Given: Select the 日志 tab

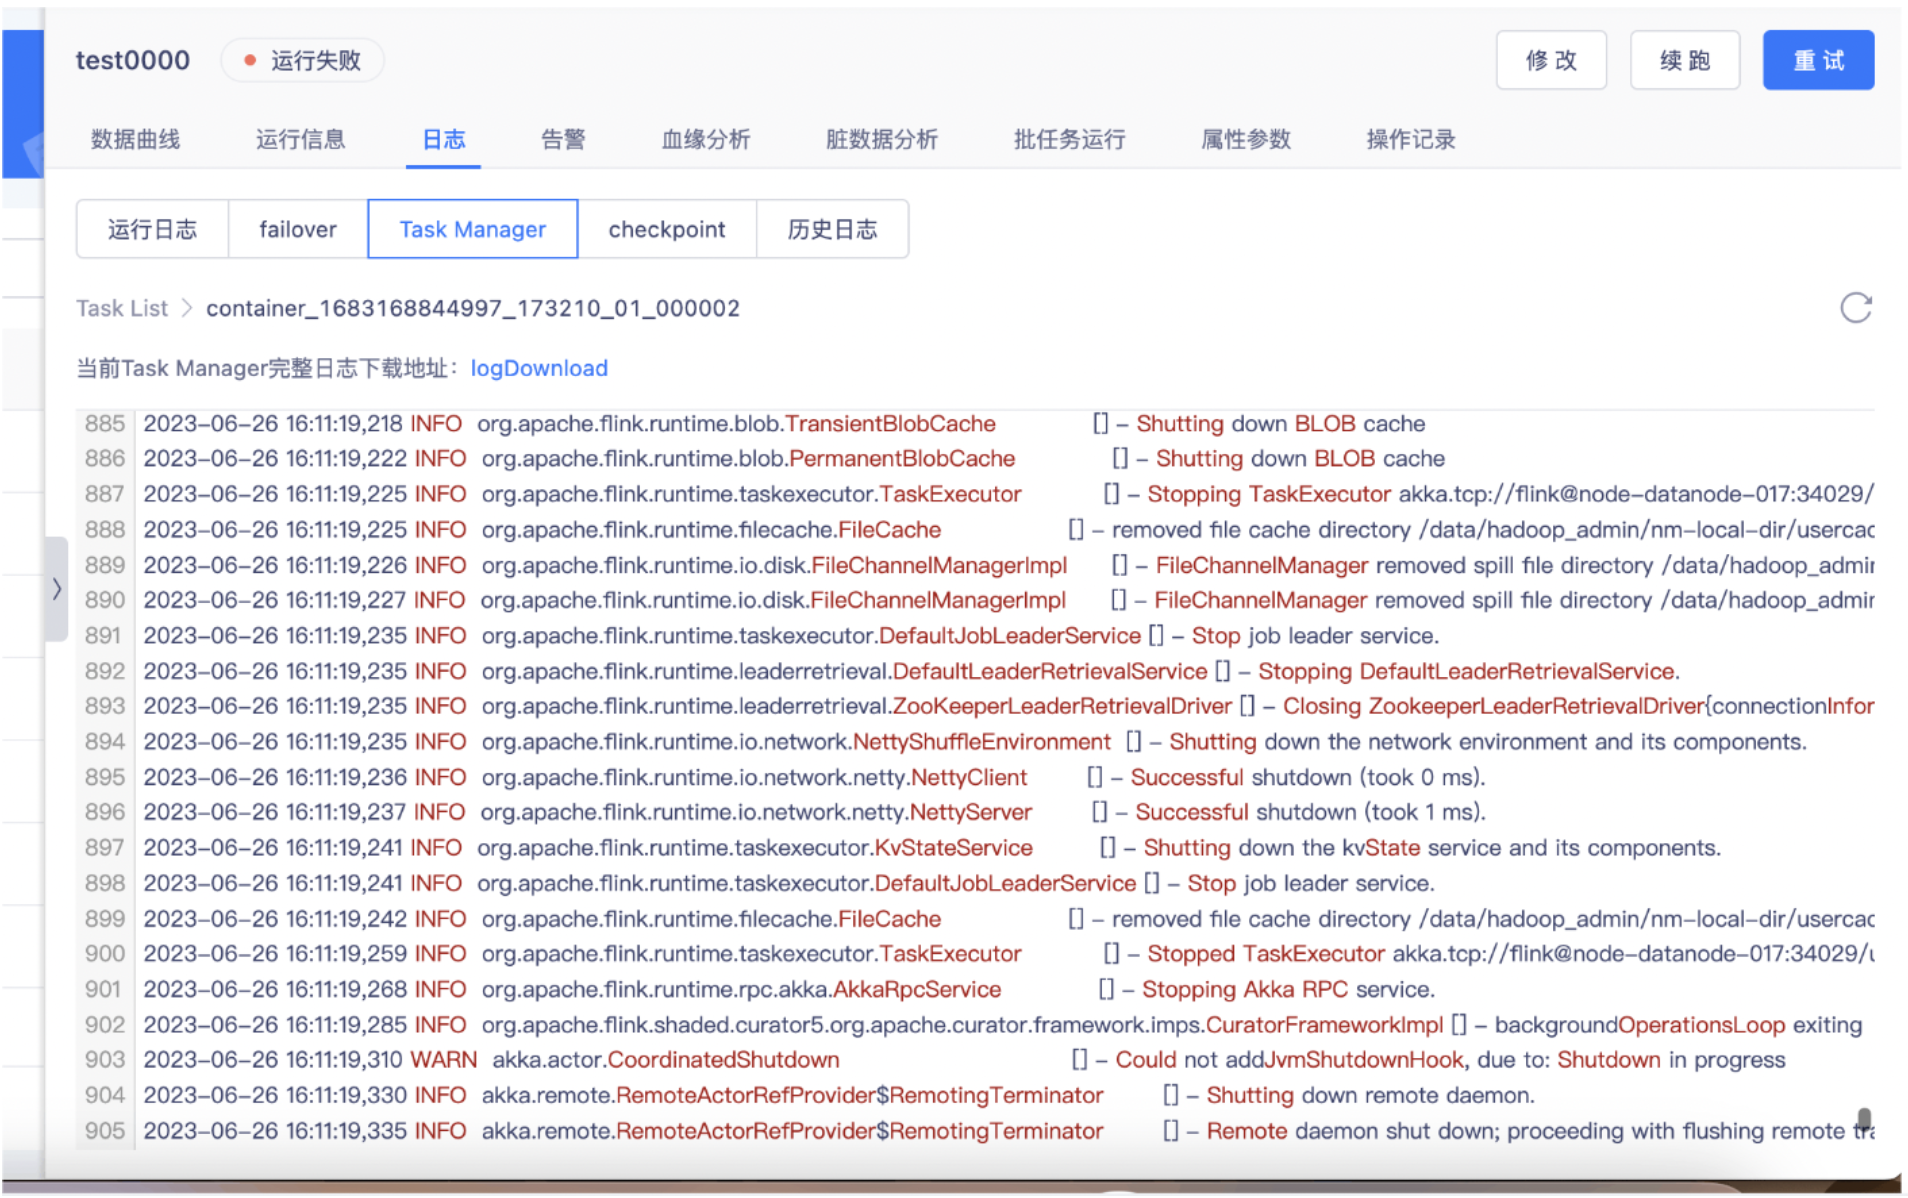Looking at the screenshot, I should click(x=444, y=139).
